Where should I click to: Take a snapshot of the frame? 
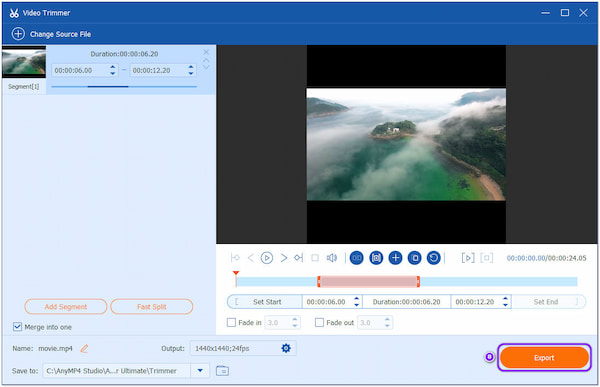pyautogui.click(x=376, y=258)
